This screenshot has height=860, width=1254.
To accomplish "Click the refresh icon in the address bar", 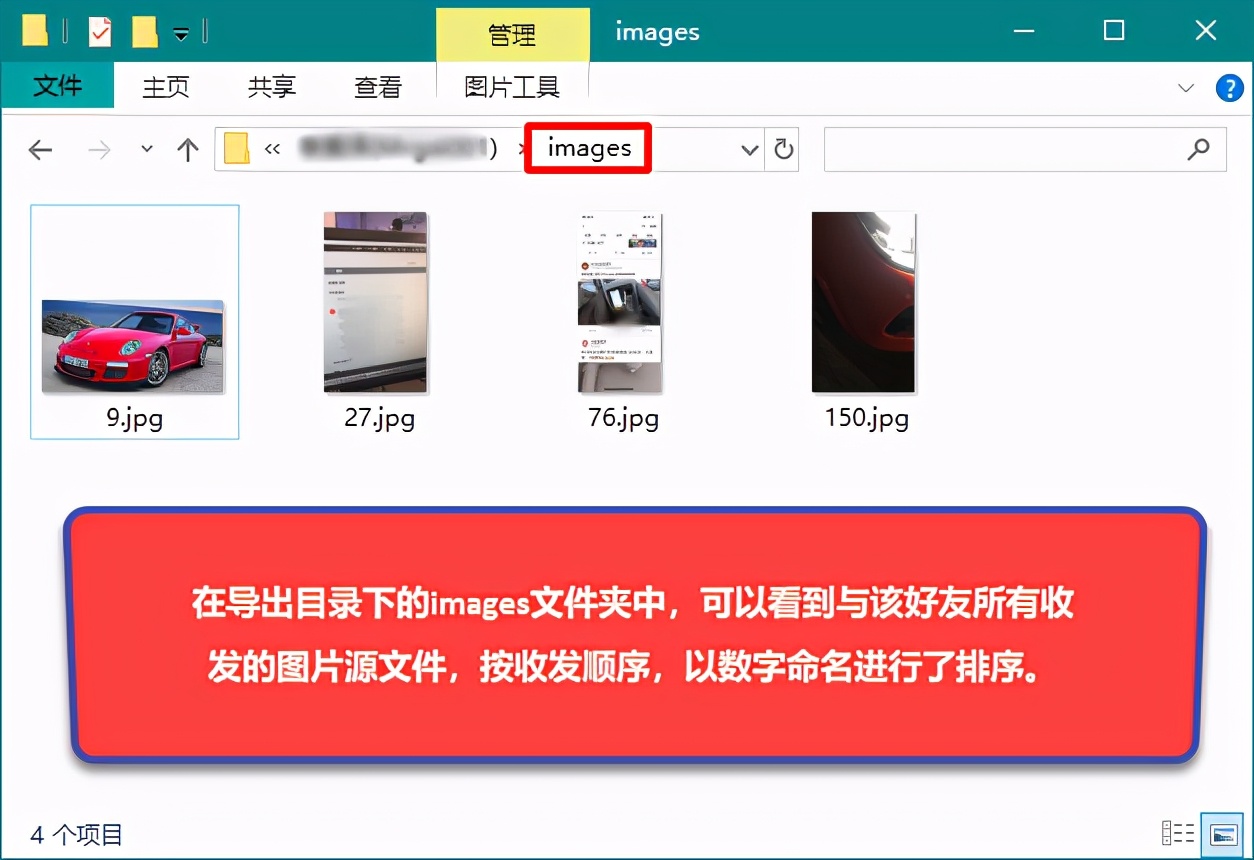I will point(783,149).
